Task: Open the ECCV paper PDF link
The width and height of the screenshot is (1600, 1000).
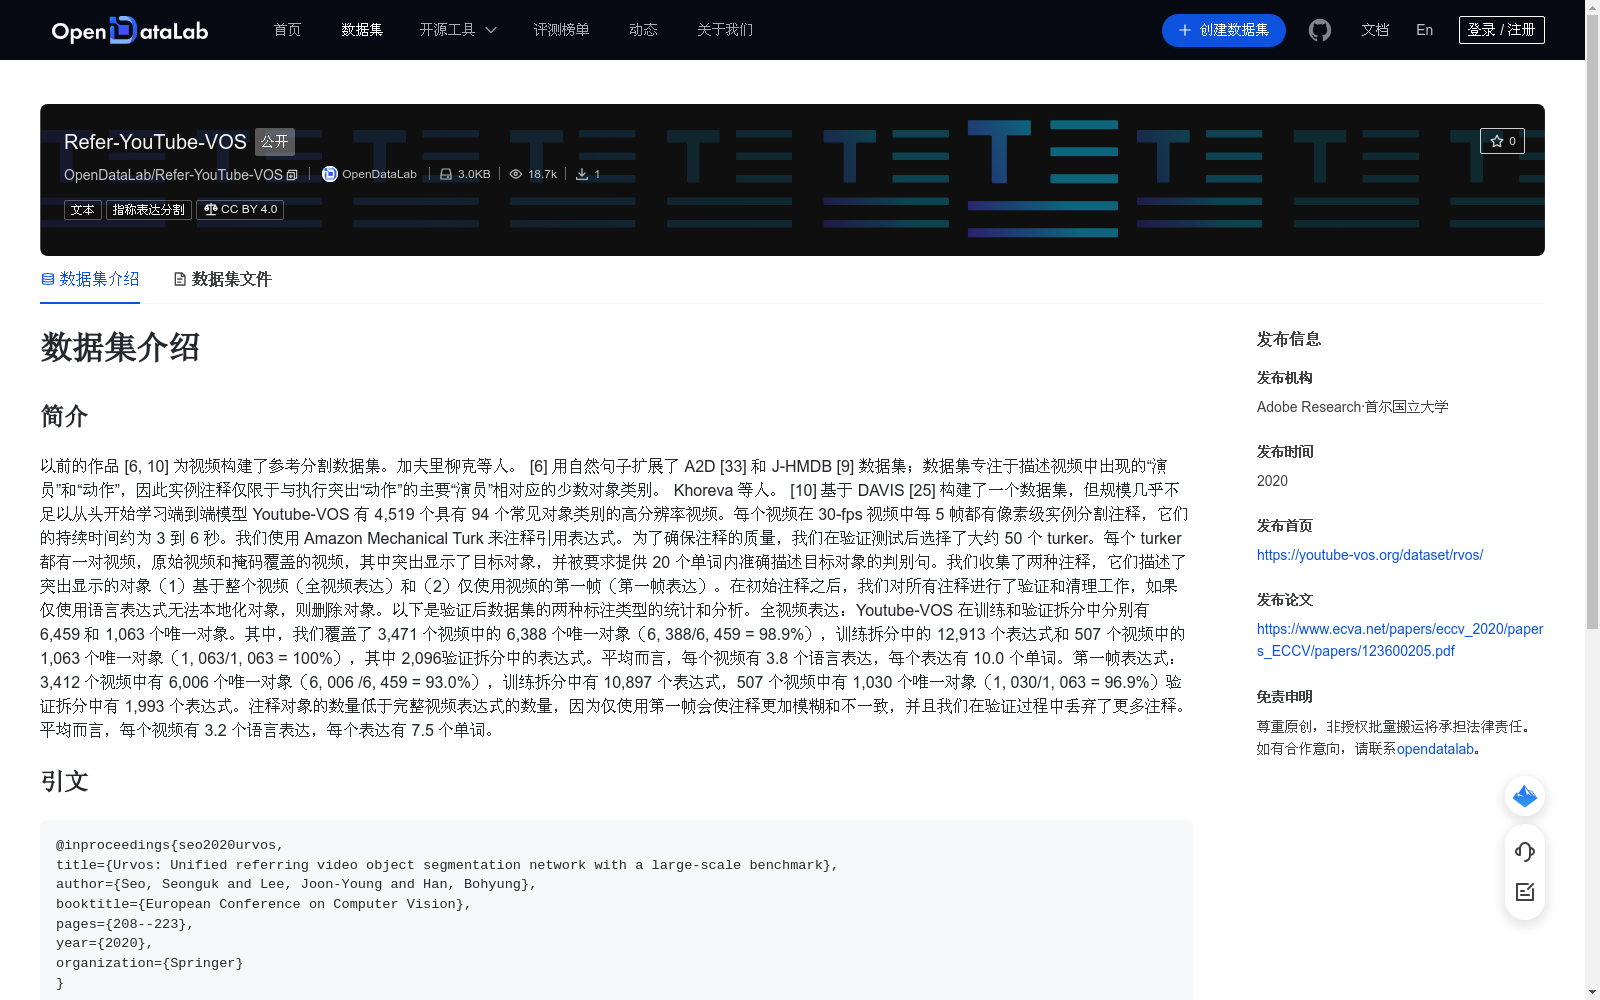Action: click(x=1400, y=640)
